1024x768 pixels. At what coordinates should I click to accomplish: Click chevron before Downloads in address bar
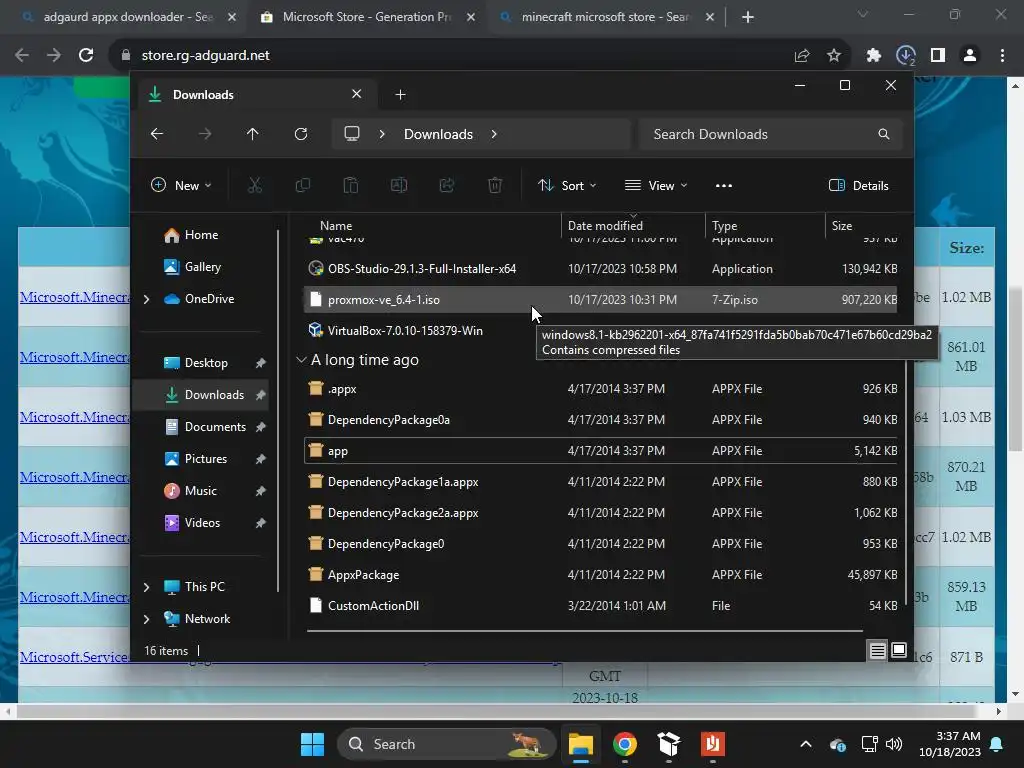(x=382, y=134)
